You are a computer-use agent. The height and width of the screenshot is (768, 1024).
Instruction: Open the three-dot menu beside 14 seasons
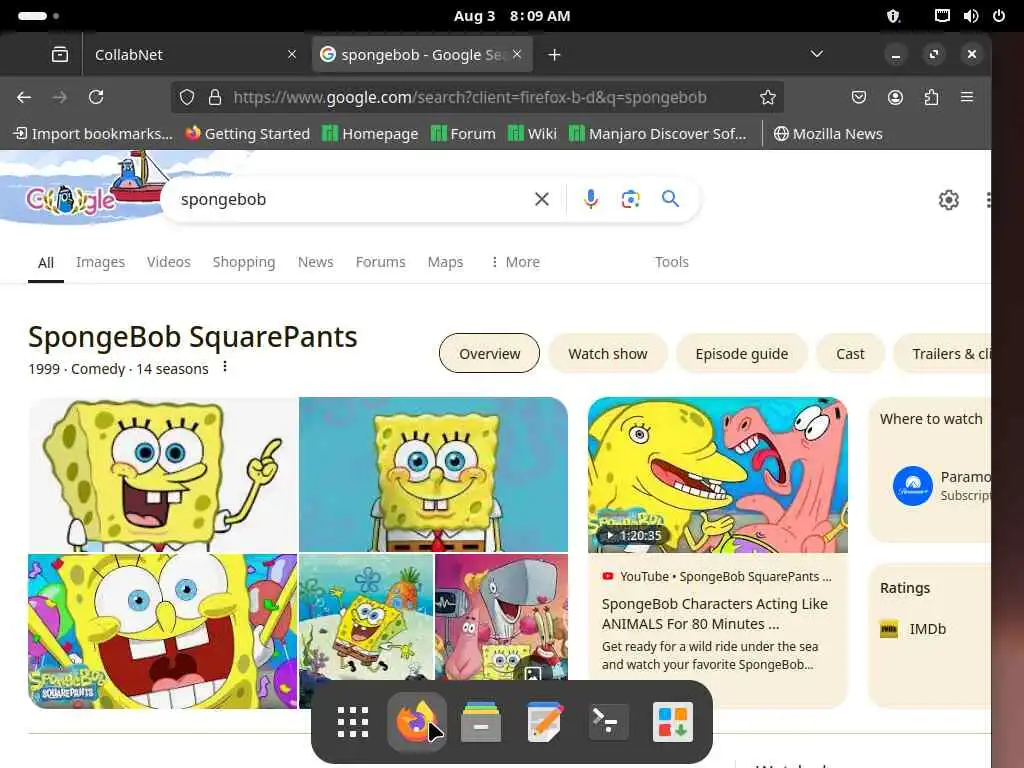coord(225,367)
